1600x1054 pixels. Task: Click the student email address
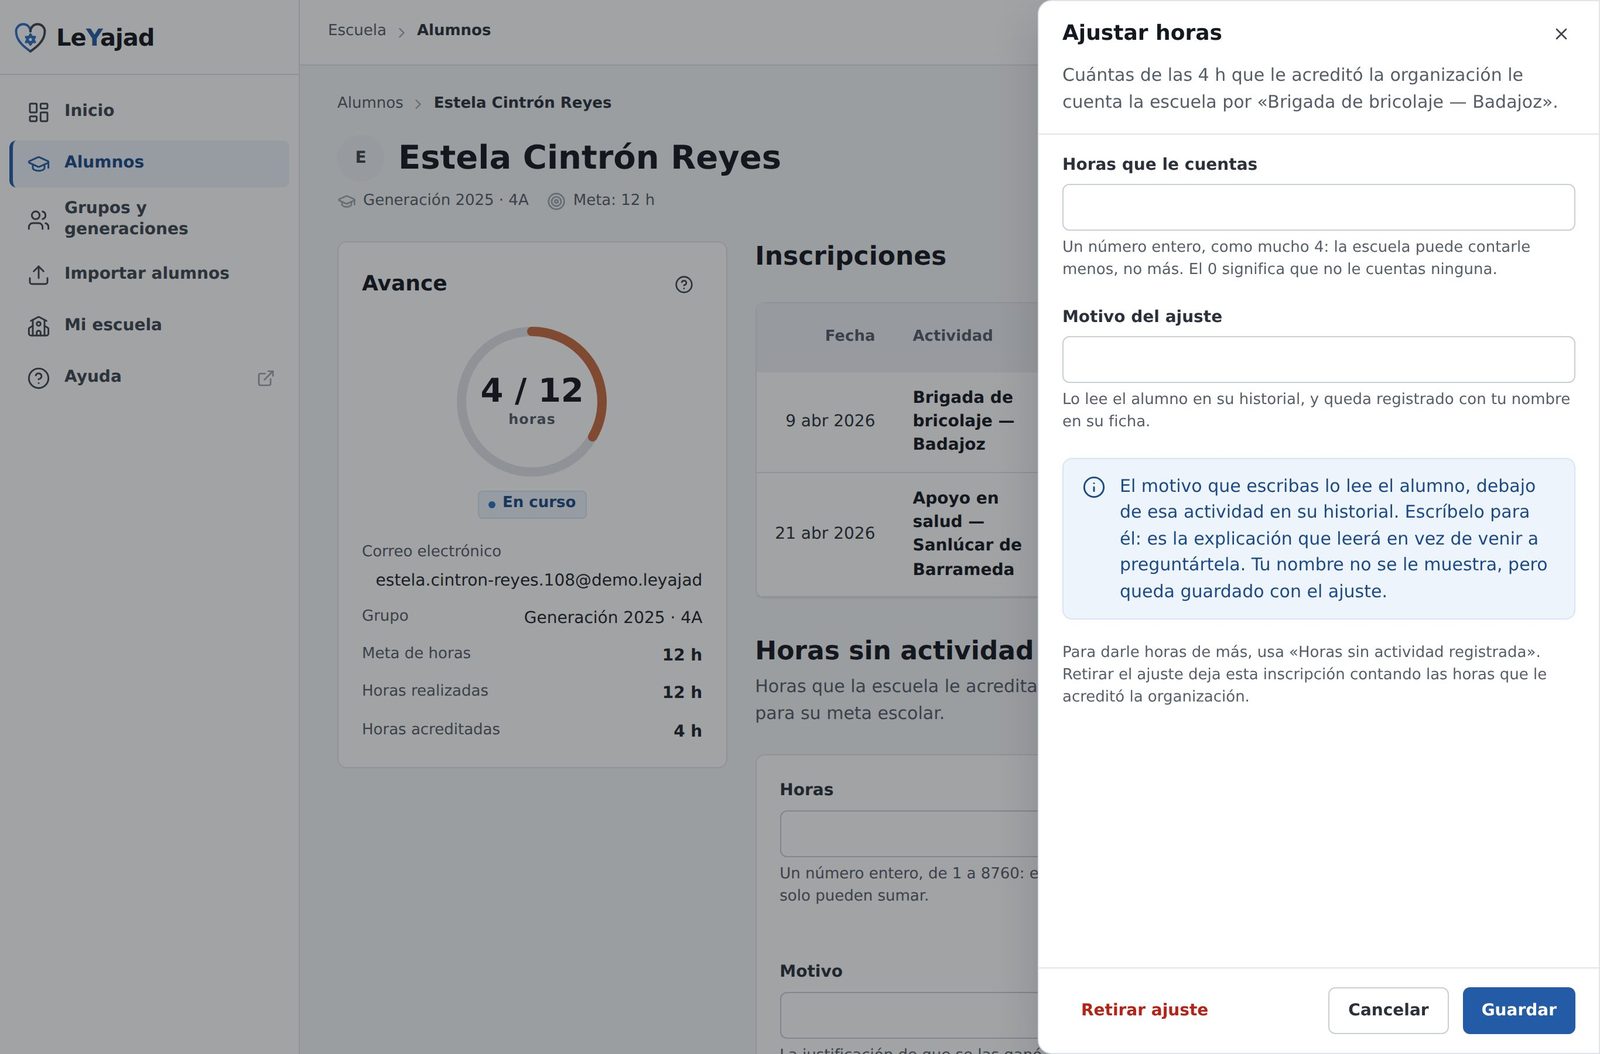539,580
